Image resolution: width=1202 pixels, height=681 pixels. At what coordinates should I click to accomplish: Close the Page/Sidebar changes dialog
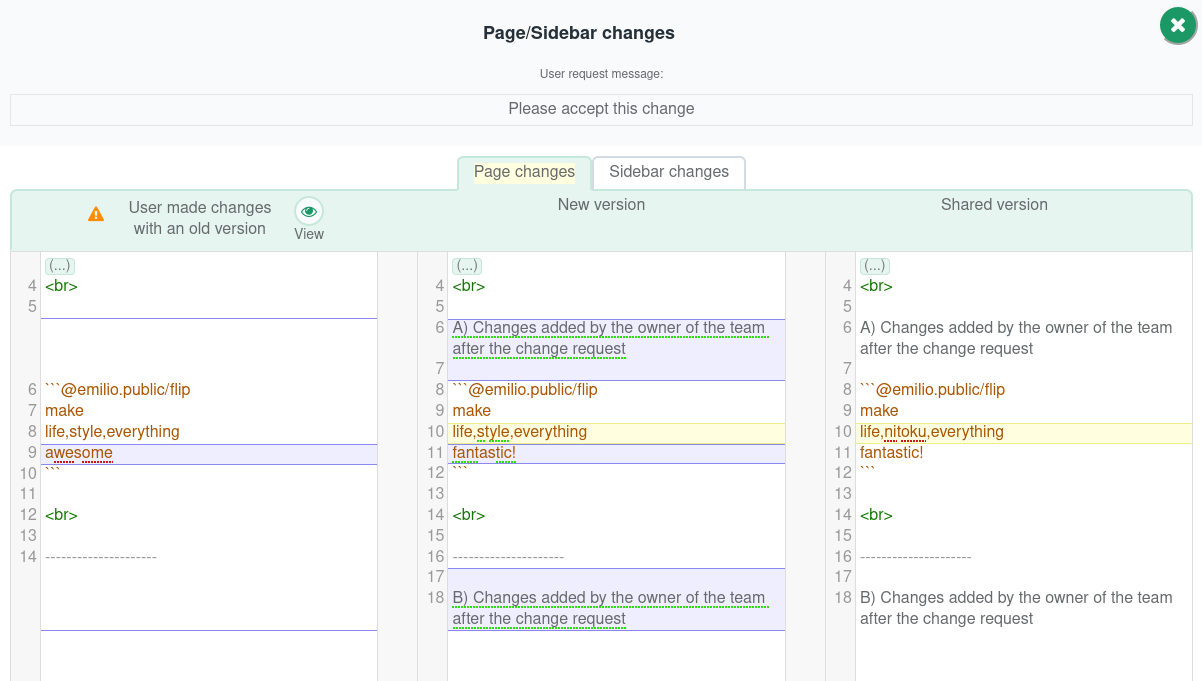(1178, 25)
